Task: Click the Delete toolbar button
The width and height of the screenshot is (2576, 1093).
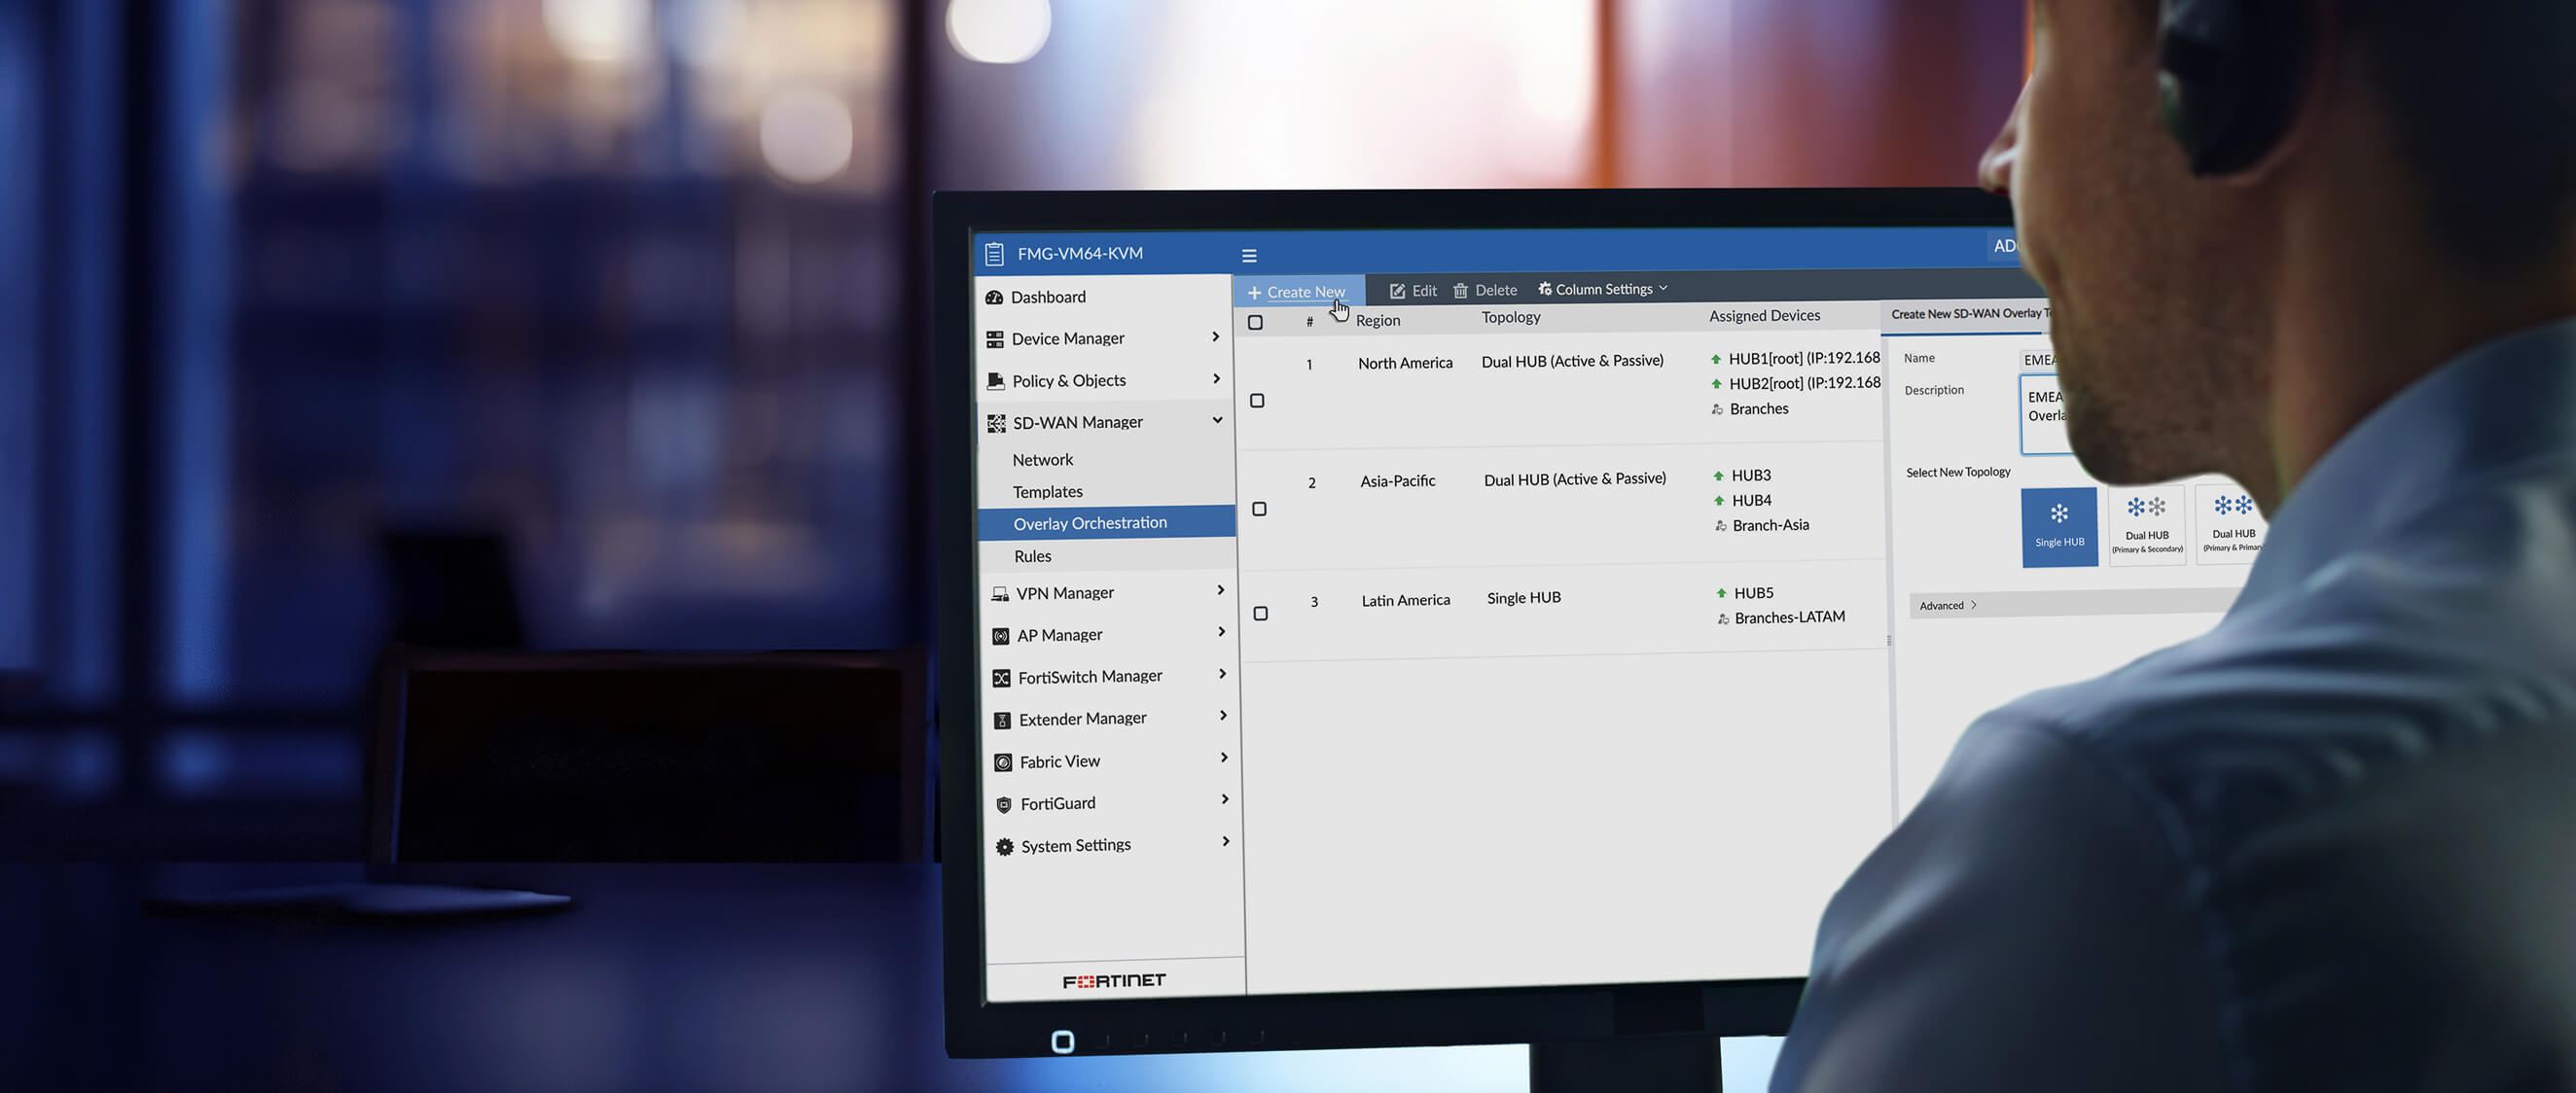Action: click(x=1485, y=290)
